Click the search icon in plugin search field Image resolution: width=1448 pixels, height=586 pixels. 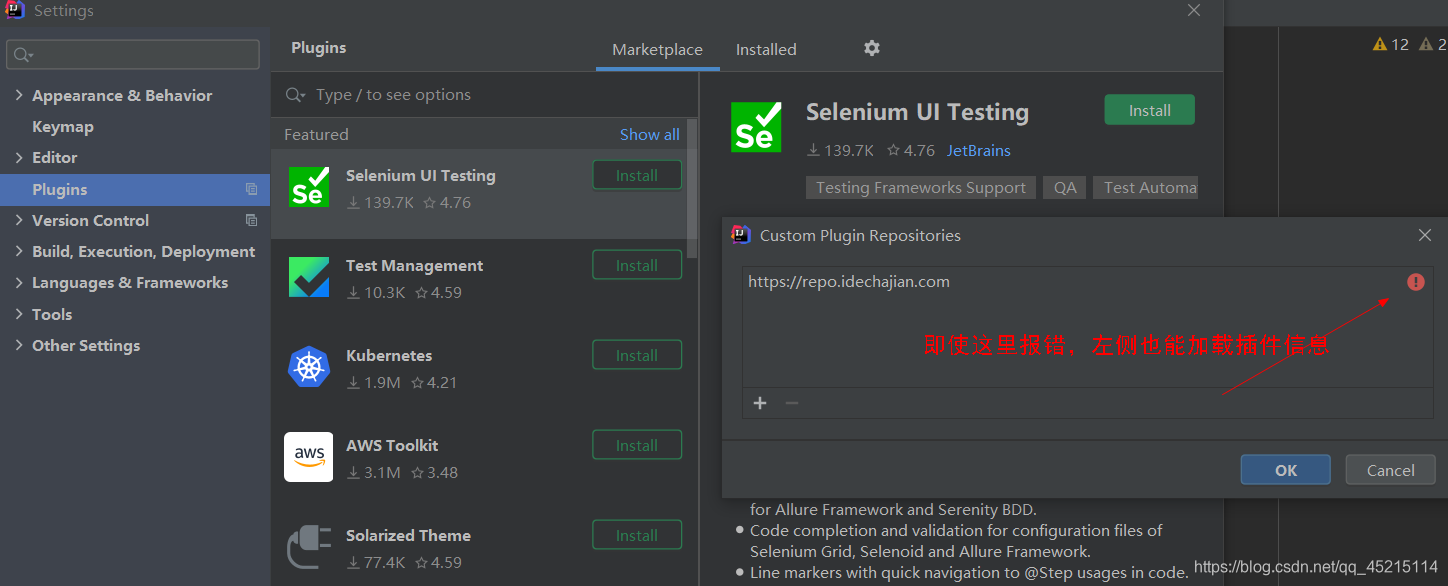(x=295, y=95)
